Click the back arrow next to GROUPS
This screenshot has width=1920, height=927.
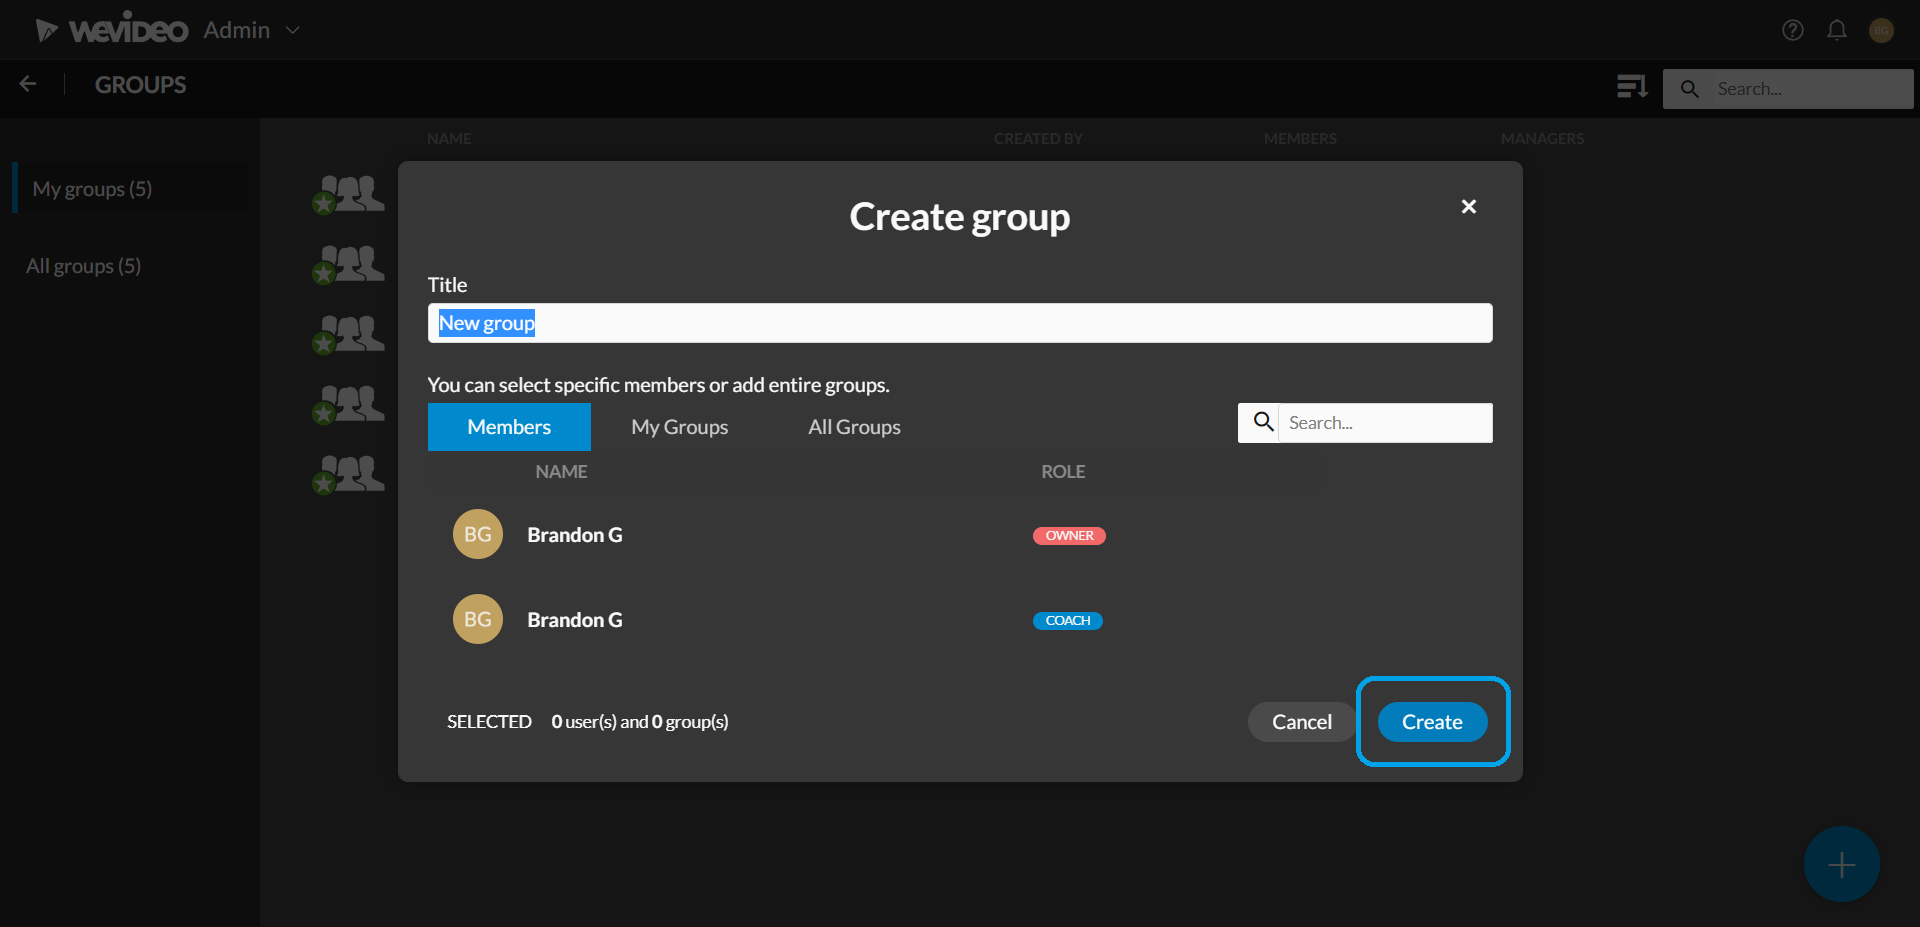27,84
